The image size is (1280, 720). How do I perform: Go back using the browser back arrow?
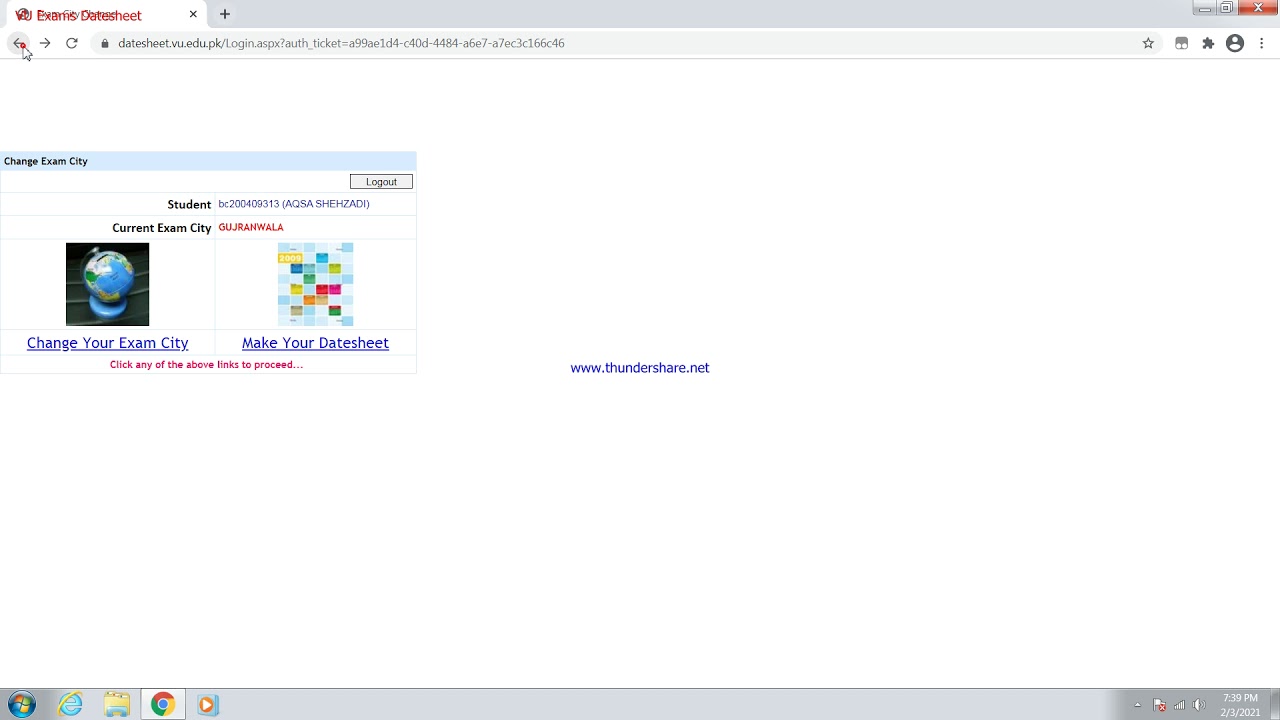pos(19,43)
